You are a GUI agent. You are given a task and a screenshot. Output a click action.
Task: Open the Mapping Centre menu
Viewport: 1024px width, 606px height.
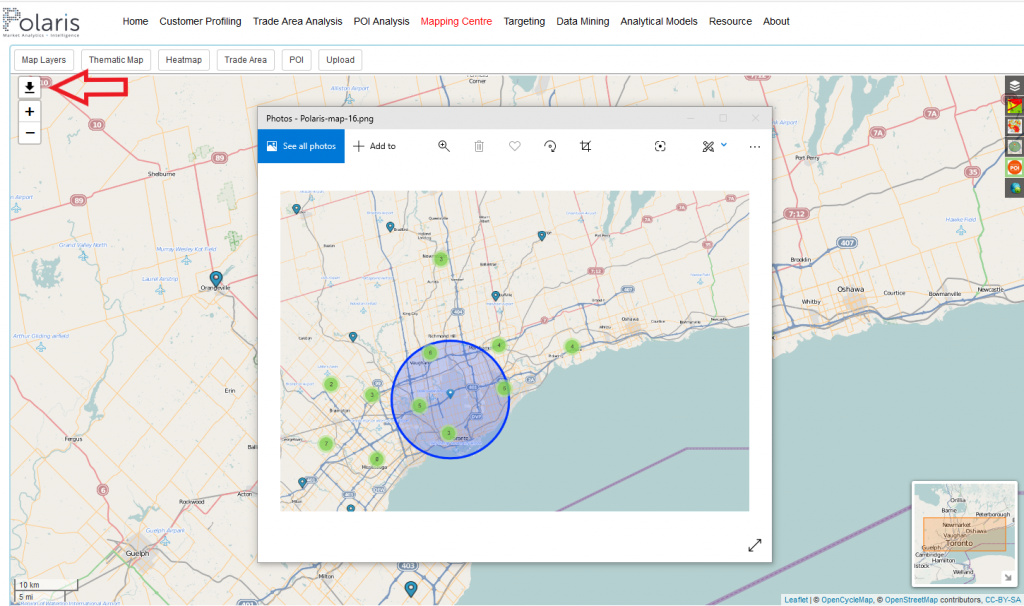coord(456,21)
